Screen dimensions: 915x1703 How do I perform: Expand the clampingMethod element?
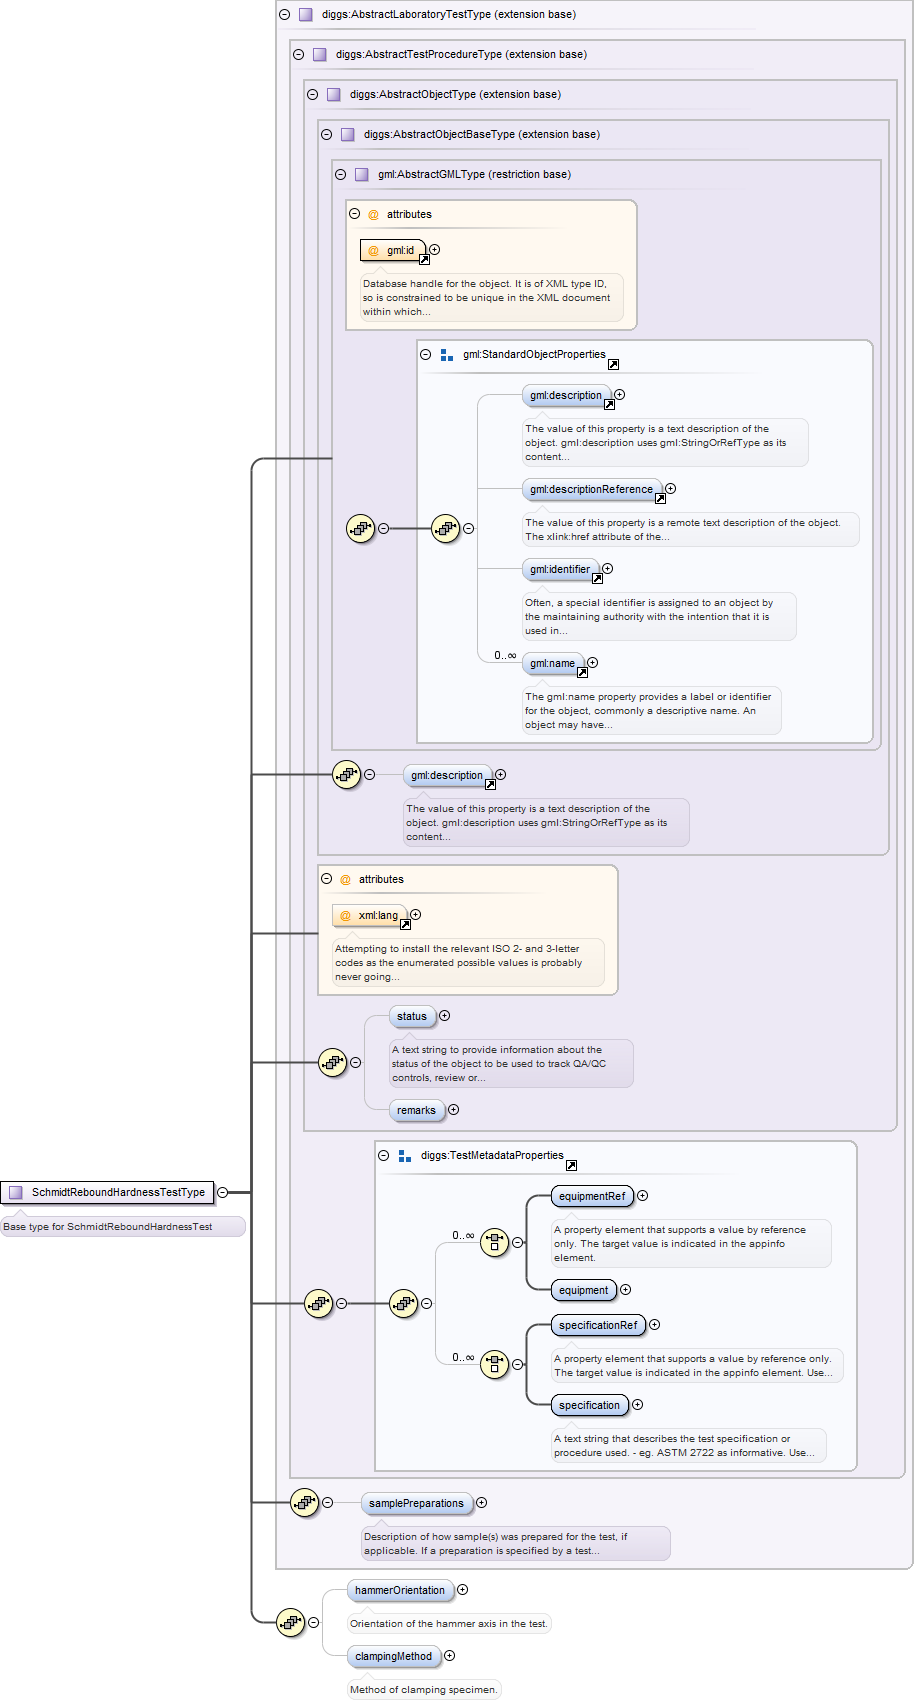point(449,1656)
